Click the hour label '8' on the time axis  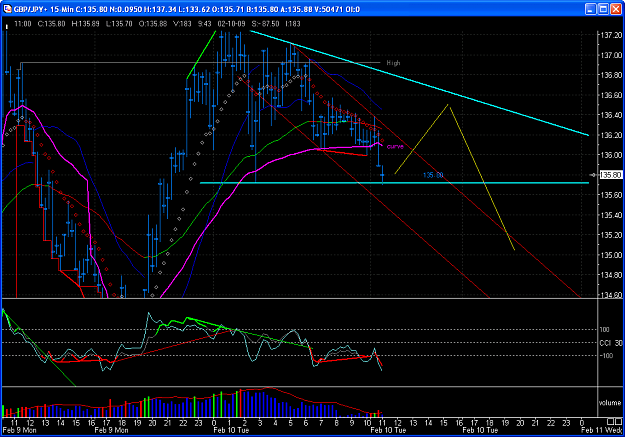tap(336, 423)
